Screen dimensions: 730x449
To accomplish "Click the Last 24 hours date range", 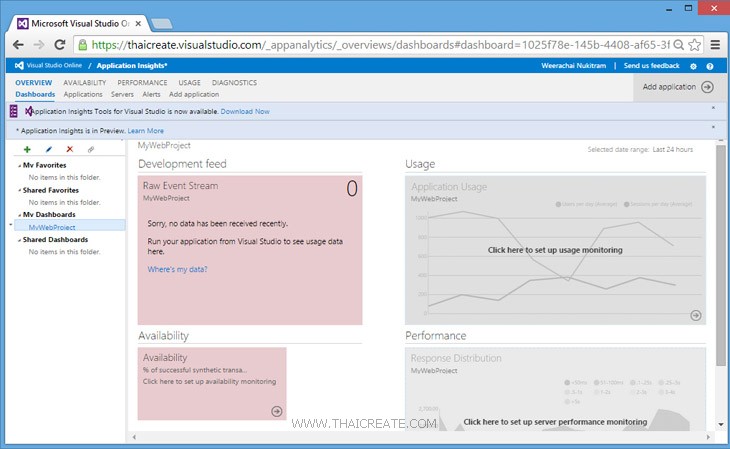I will click(x=673, y=150).
